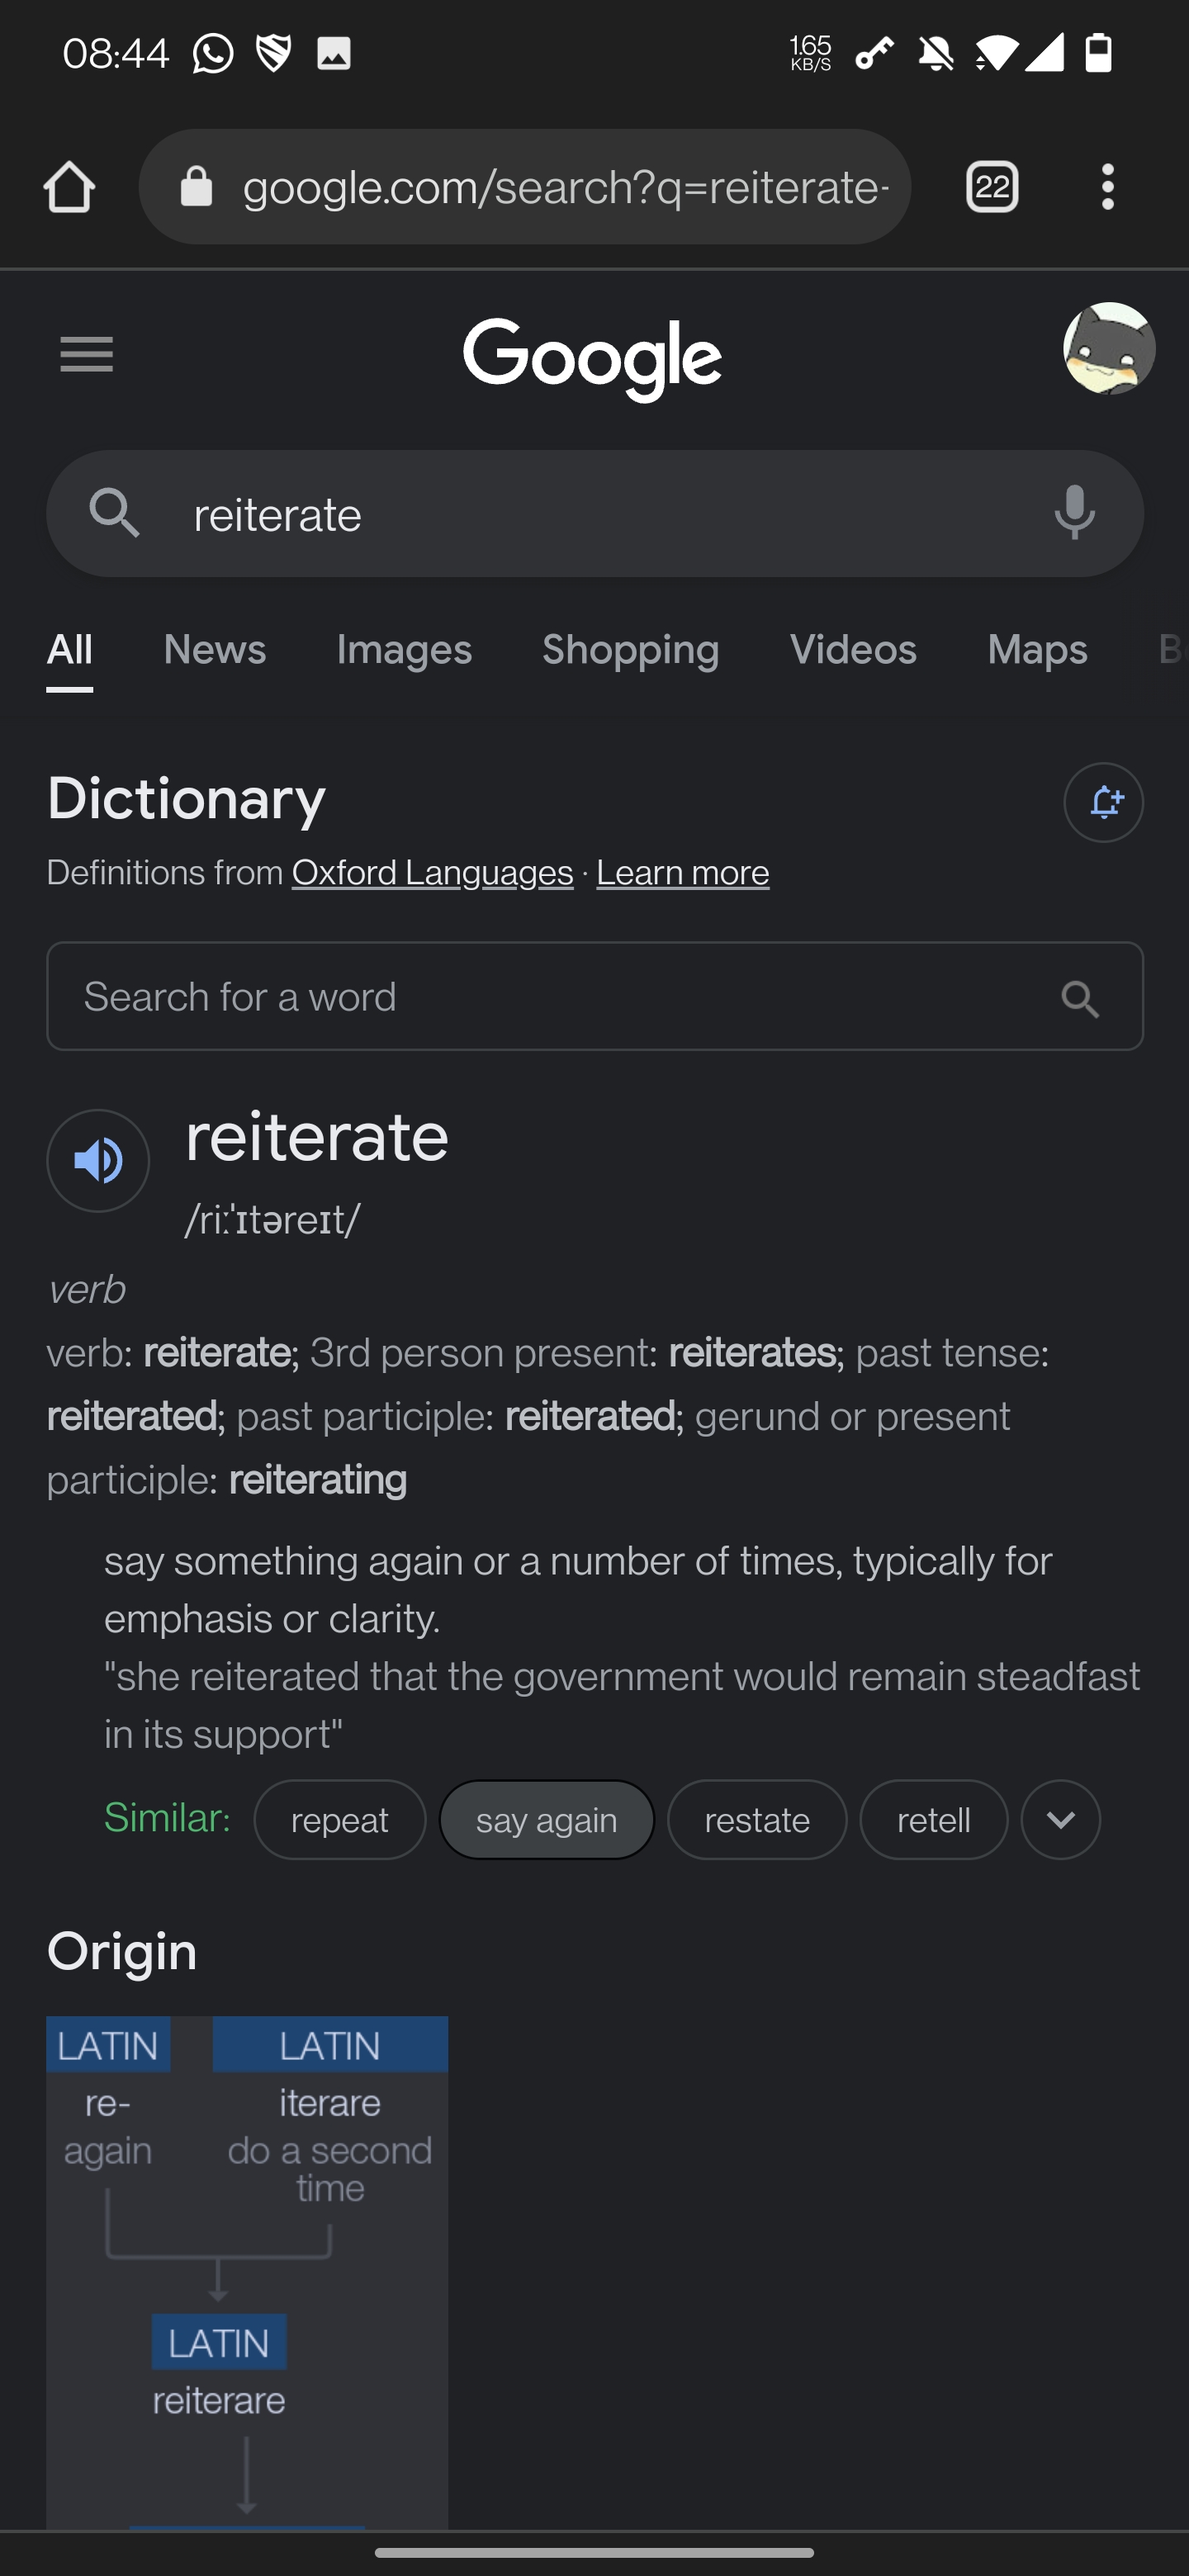Switch to the News tab
The width and height of the screenshot is (1189, 2576).
[214, 650]
